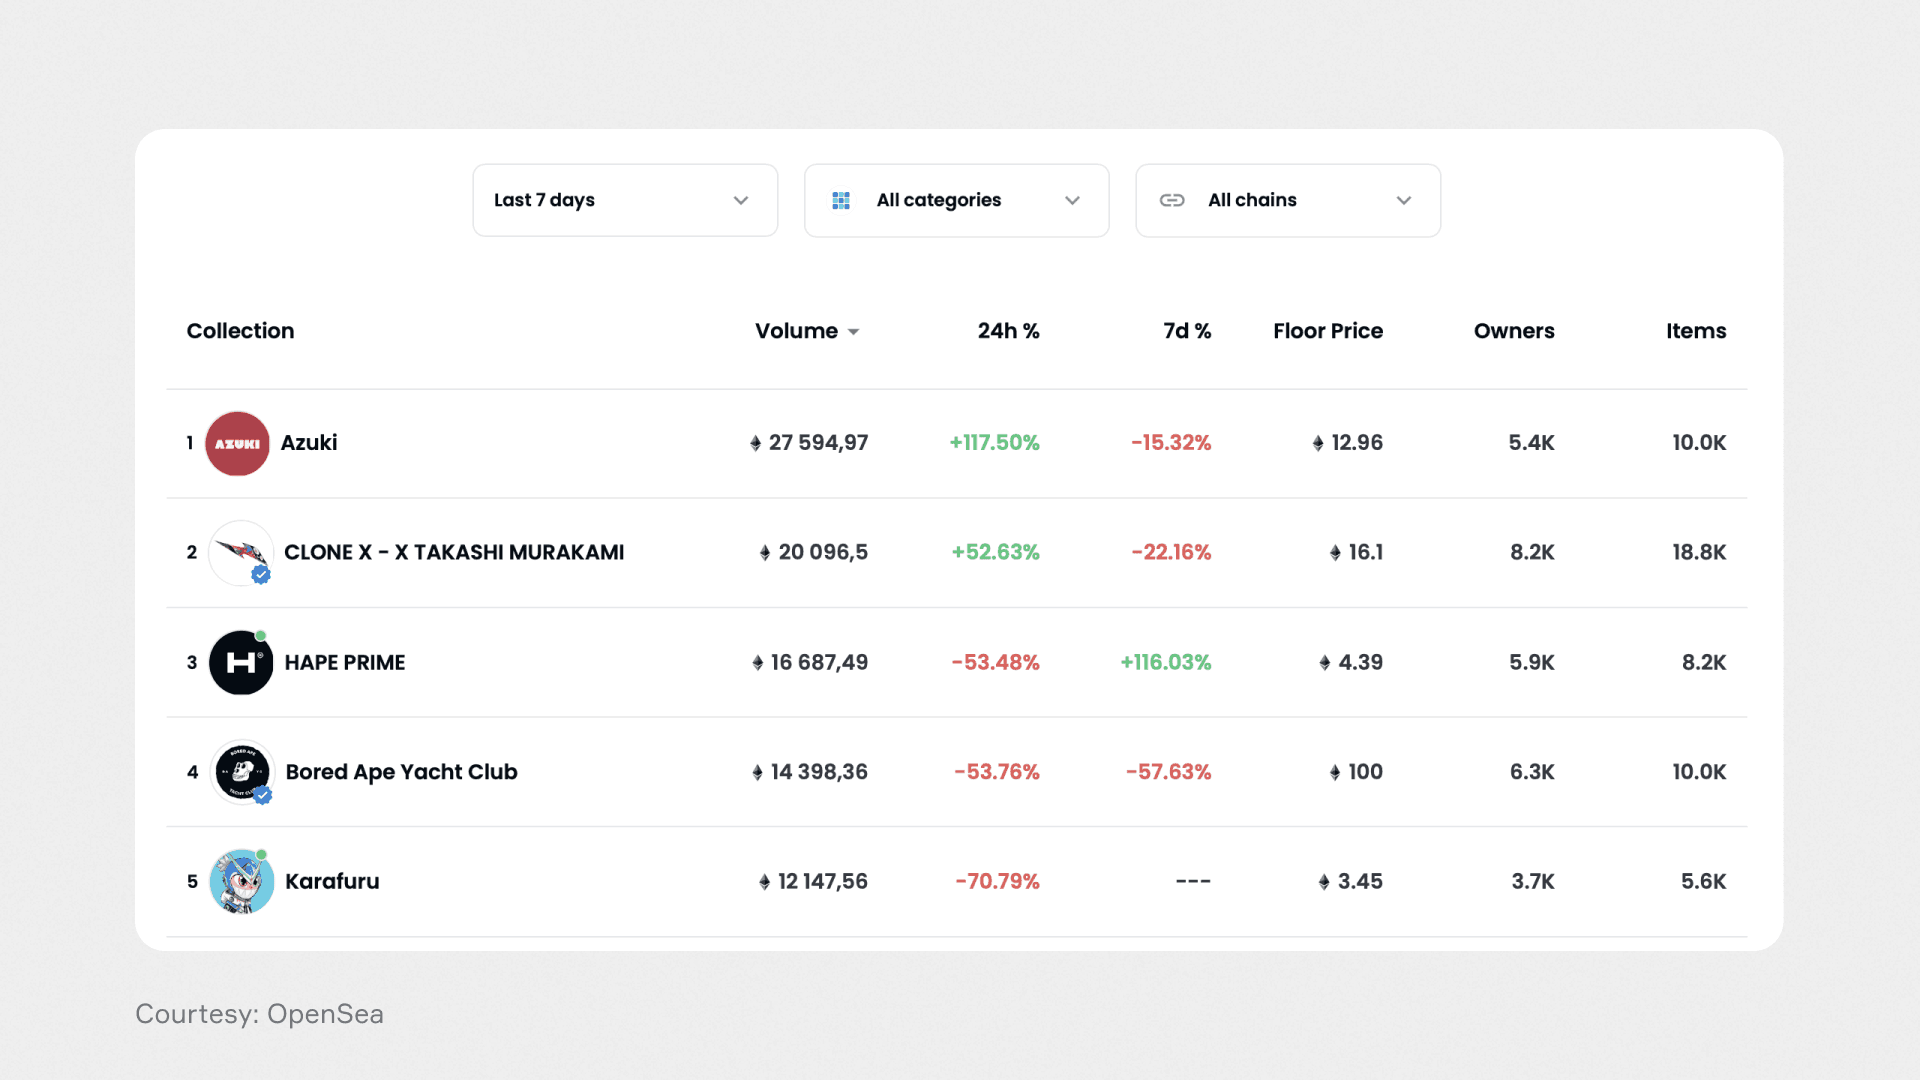Click chevron arrow in All categories box
Screen dimensions: 1920x1080
click(1073, 201)
